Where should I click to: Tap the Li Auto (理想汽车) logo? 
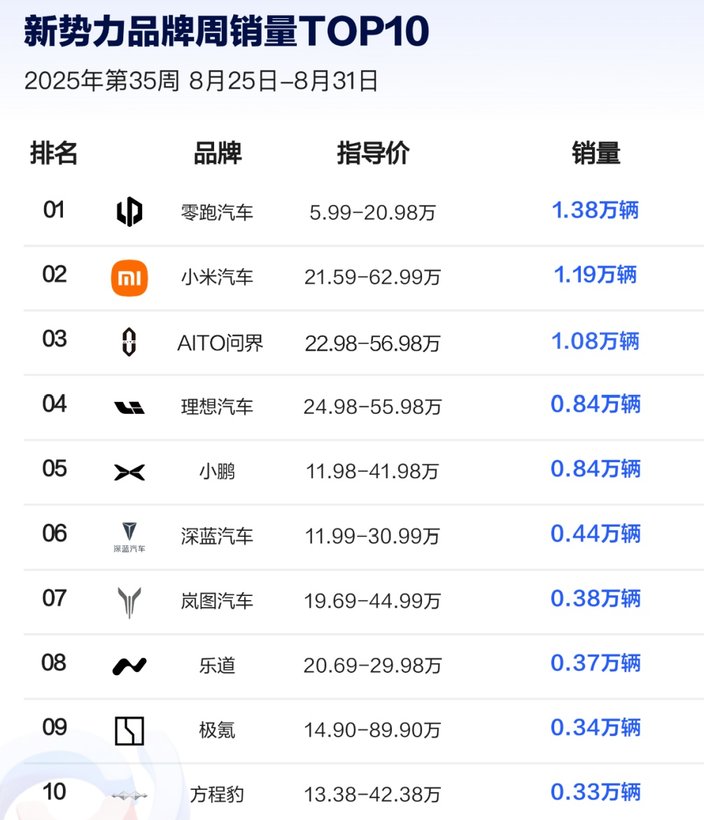point(129,406)
